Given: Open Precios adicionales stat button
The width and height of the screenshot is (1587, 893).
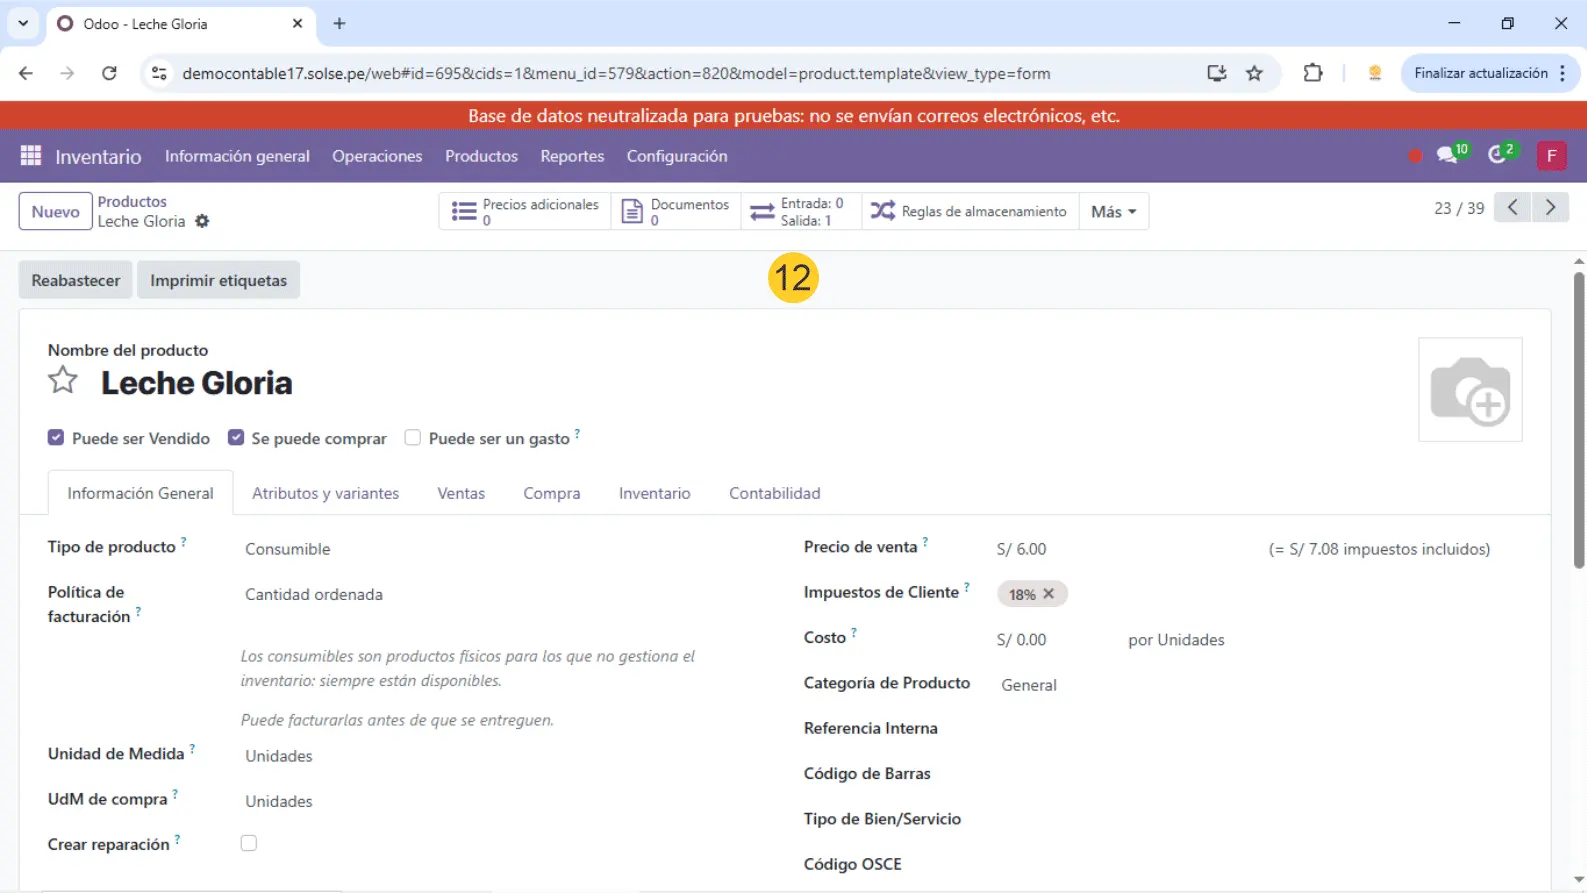Looking at the screenshot, I should click(525, 211).
